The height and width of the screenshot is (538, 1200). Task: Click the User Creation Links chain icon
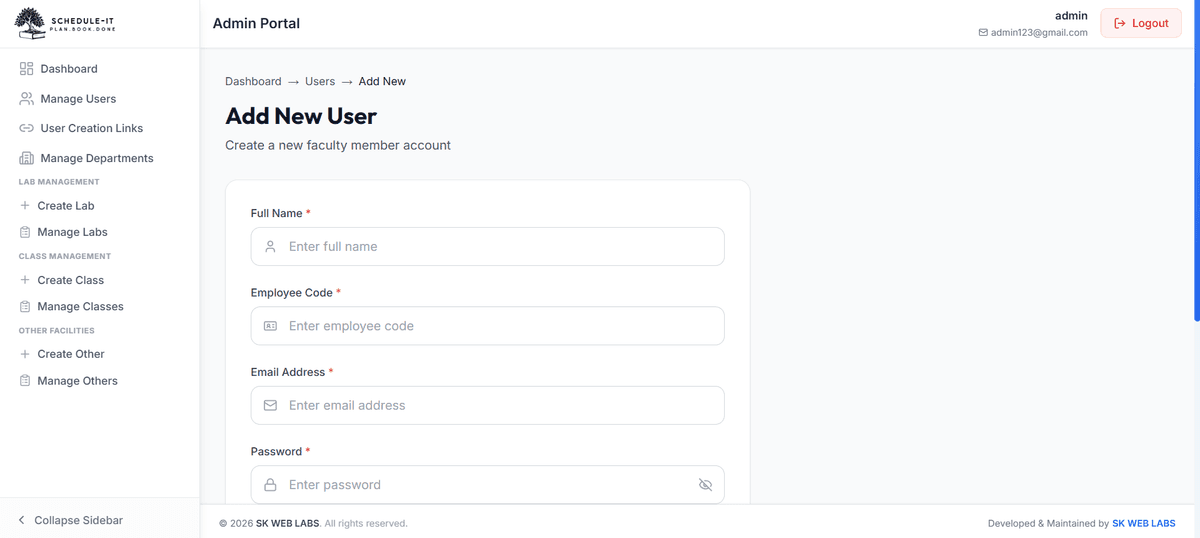click(x=26, y=128)
